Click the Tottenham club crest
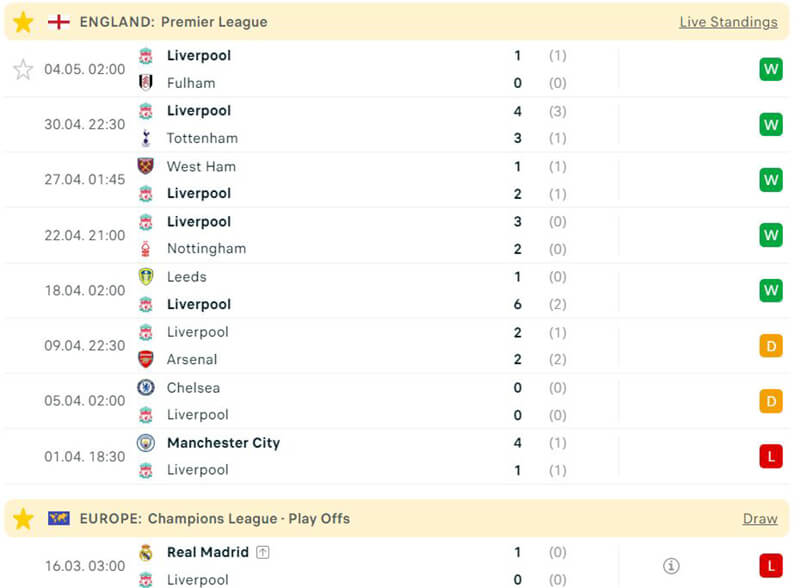Image resolution: width=800 pixels, height=588 pixels. coord(146,138)
